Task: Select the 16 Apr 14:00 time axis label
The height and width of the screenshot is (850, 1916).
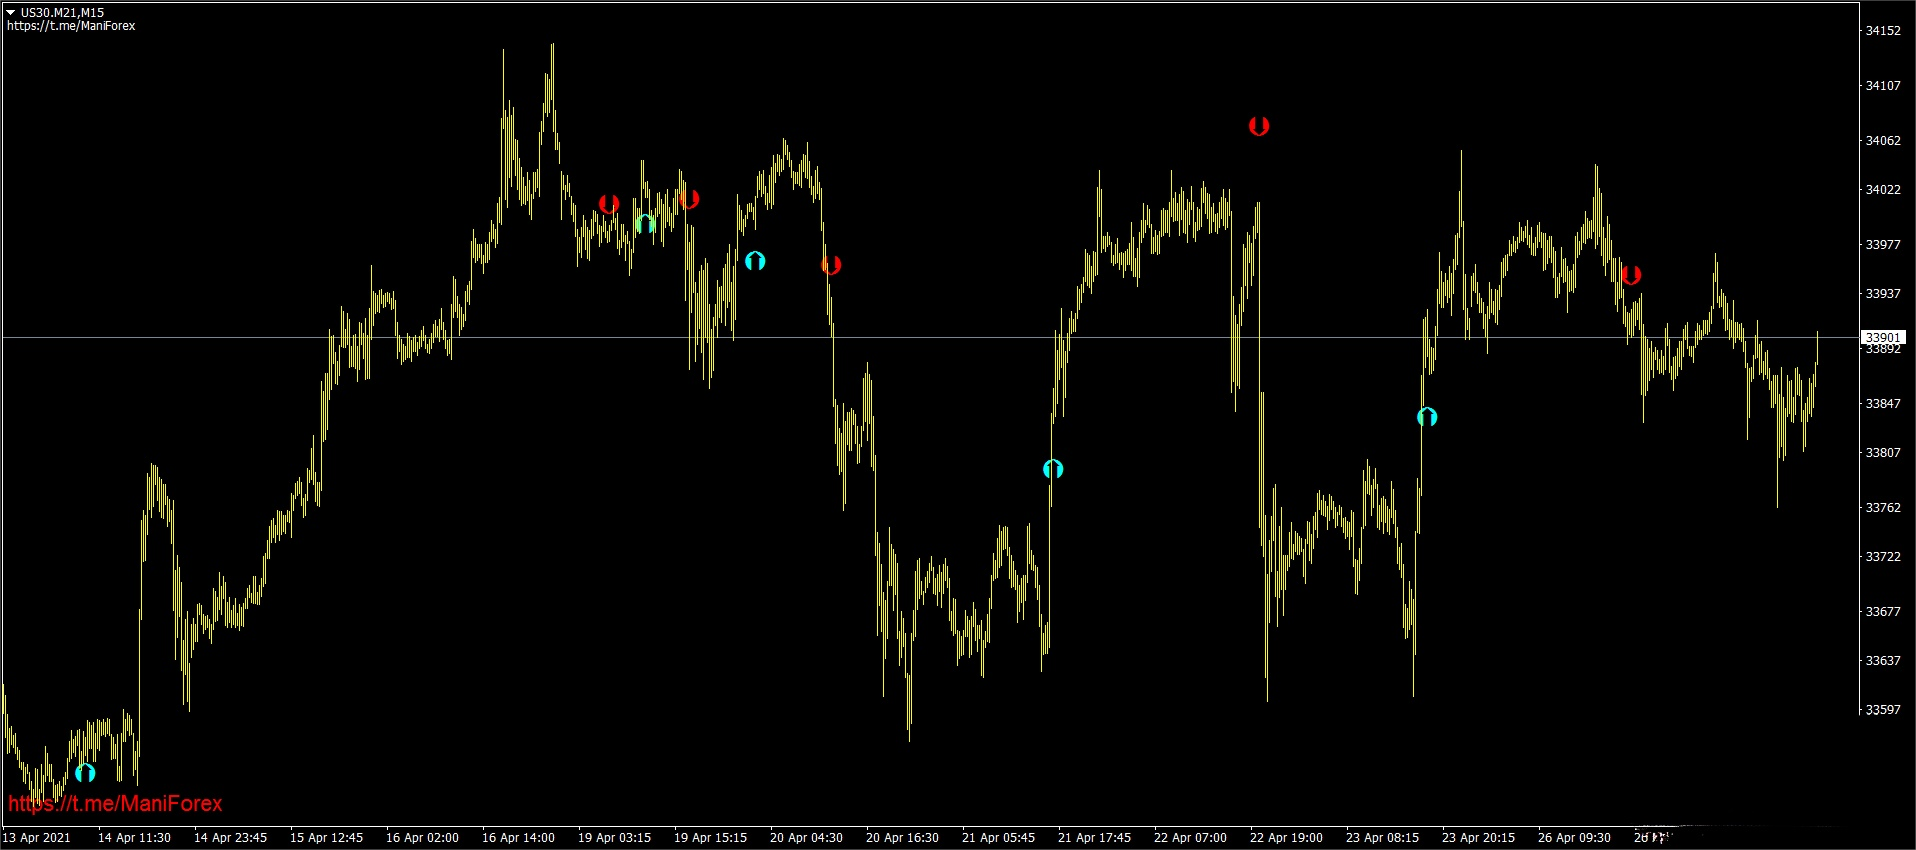Action: [518, 838]
